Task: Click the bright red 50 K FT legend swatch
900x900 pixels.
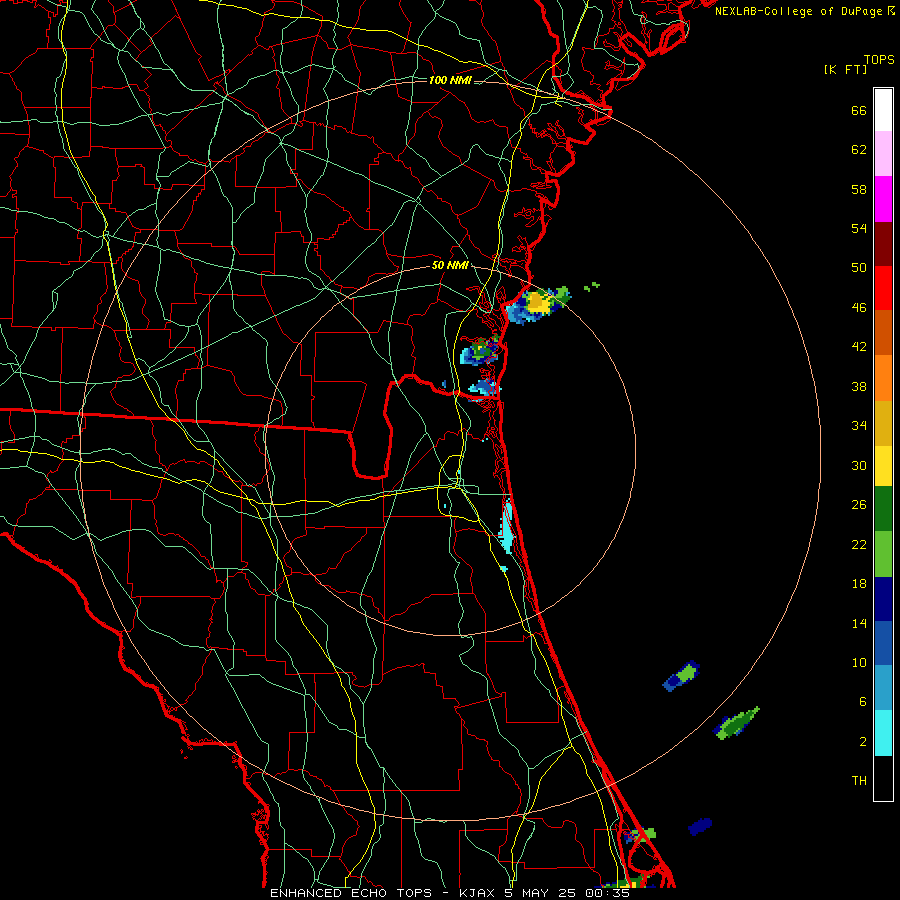Action: click(x=883, y=288)
